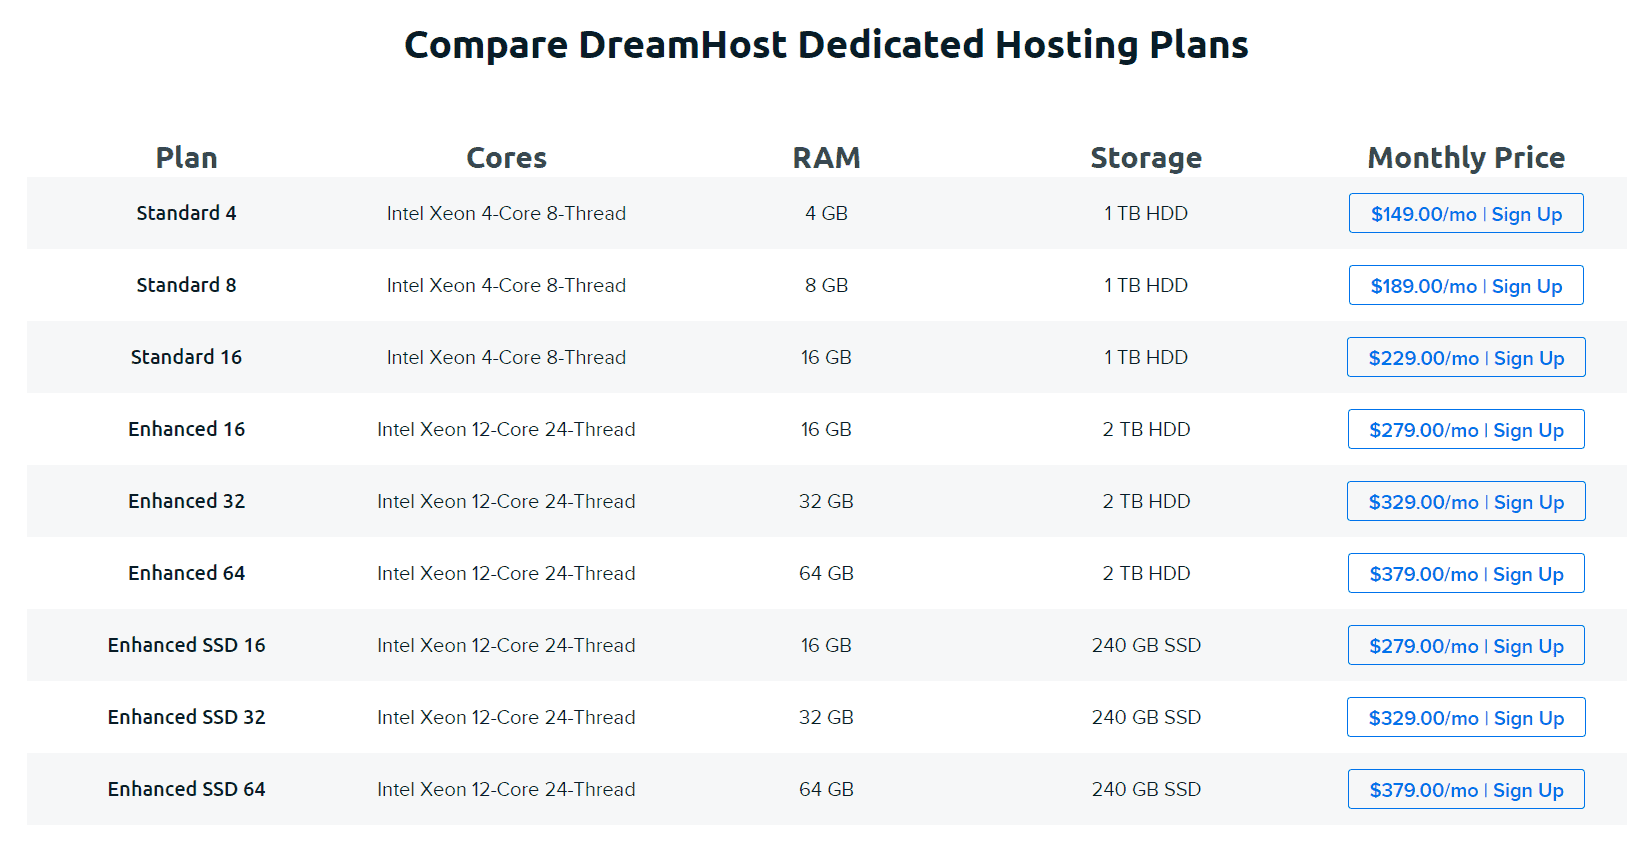Click the 240 GB SSD storage for Enhanced SSD 32

(1146, 717)
